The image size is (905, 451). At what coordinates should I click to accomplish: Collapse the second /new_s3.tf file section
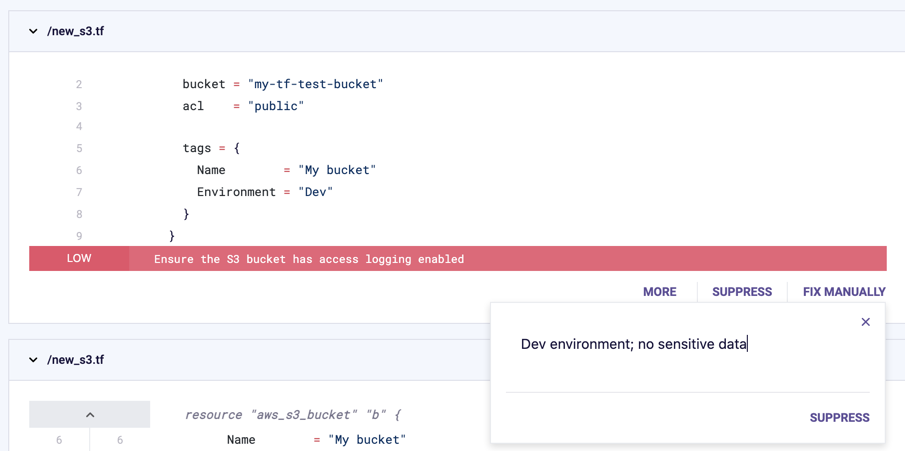[x=32, y=360]
